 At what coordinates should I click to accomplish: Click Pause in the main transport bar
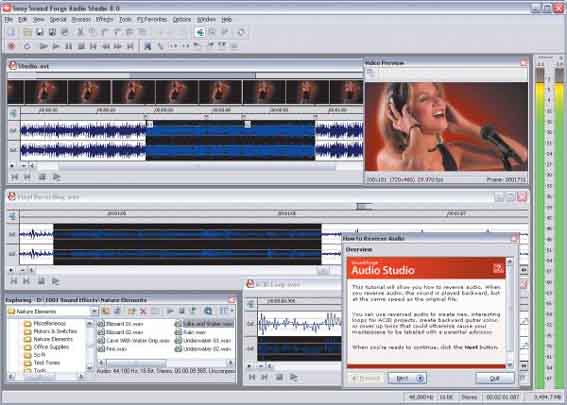[68, 46]
